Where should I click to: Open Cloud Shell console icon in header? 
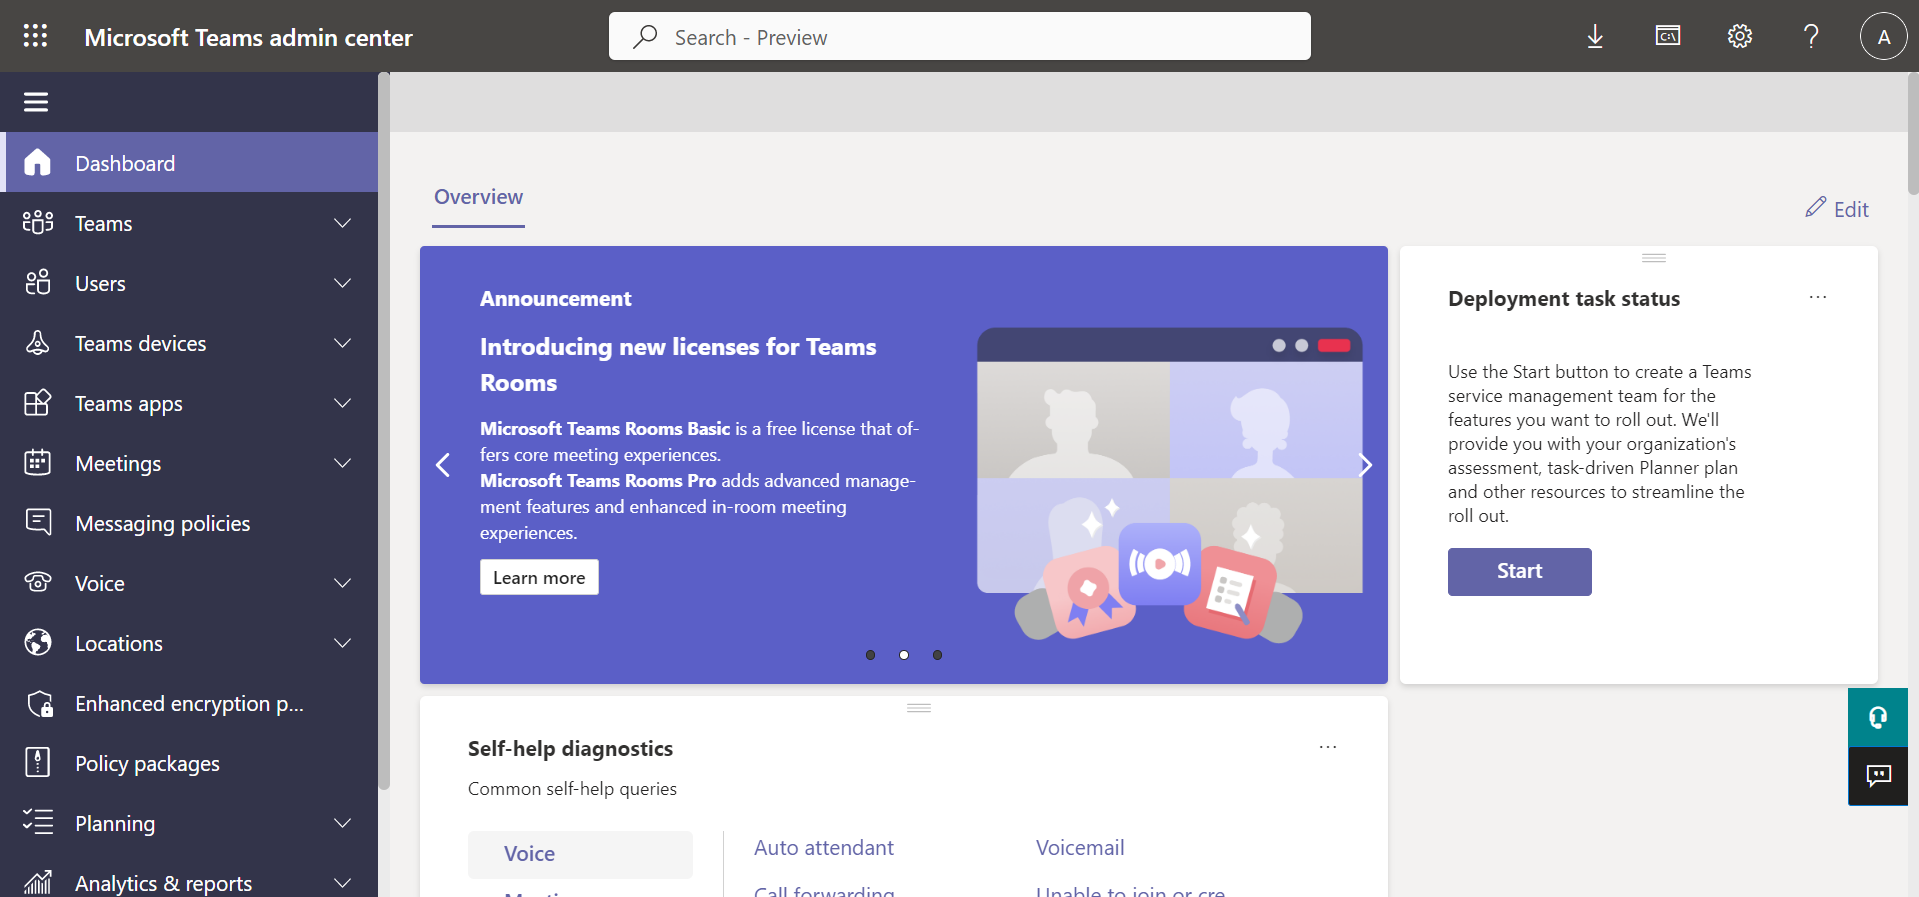(1668, 36)
